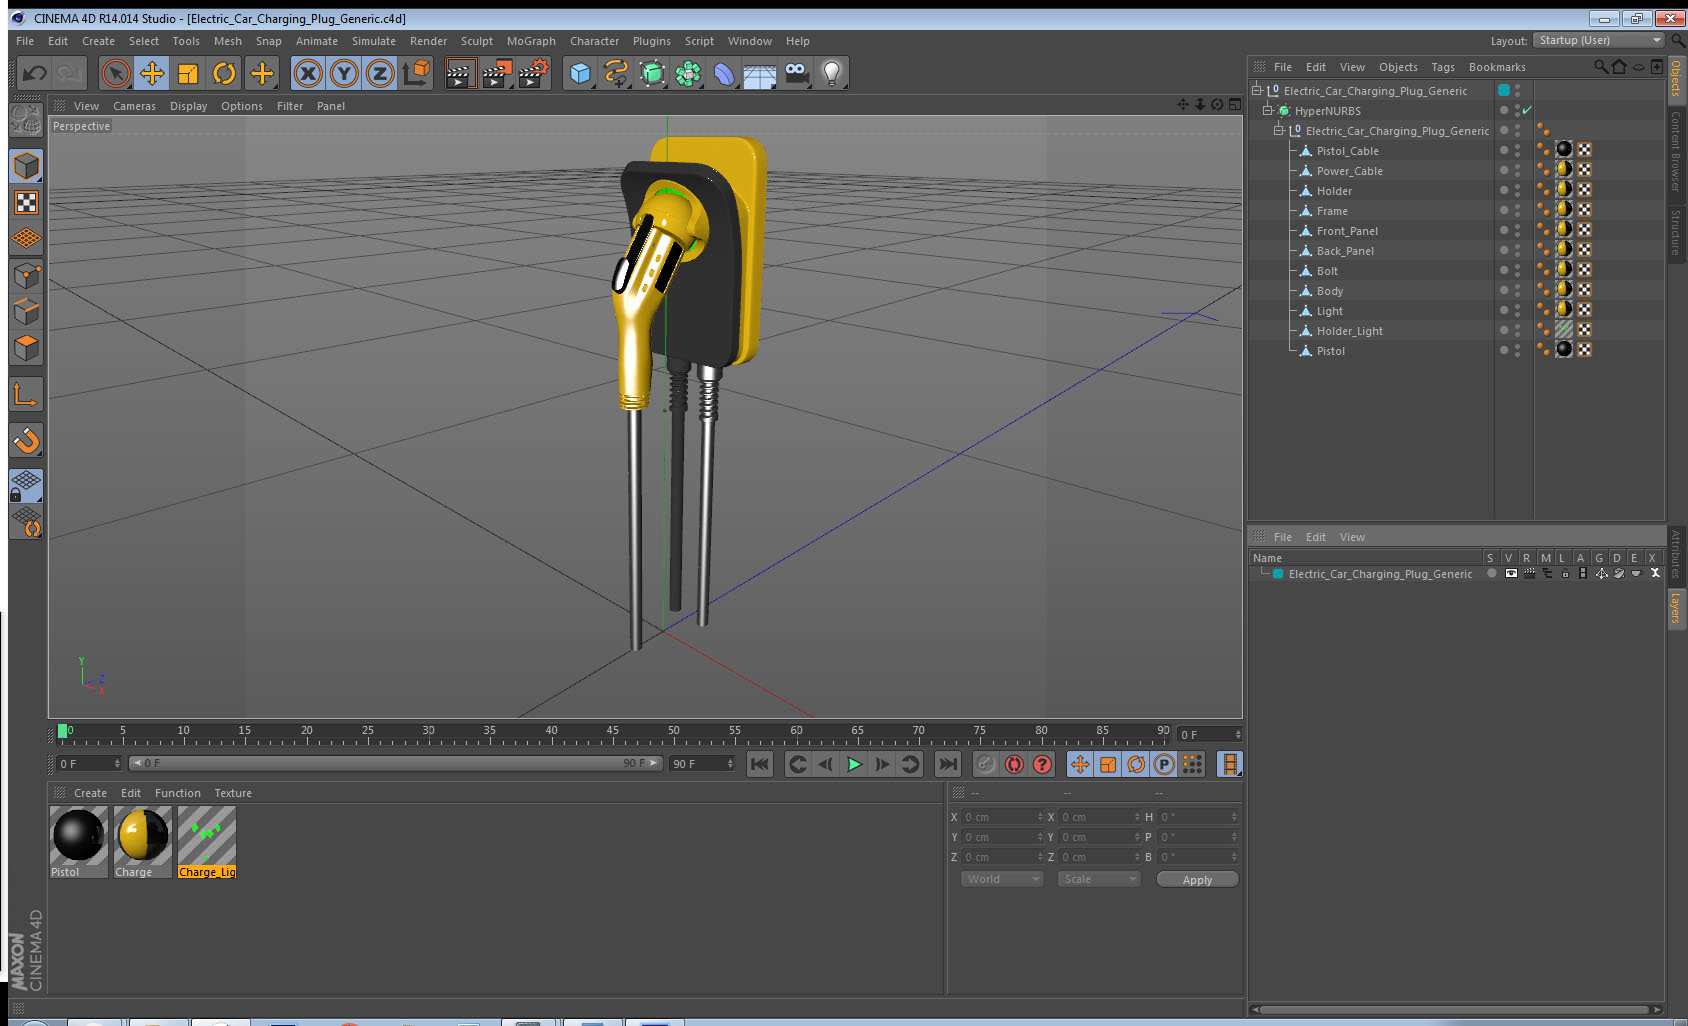Click the record active objects button
This screenshot has width=1688, height=1026.
coord(986,764)
